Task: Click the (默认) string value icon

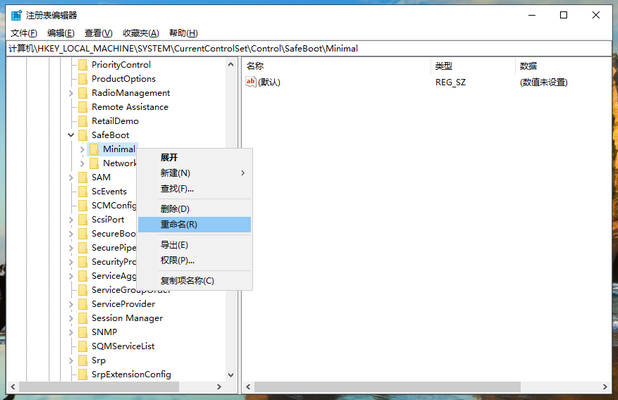Action: (x=251, y=82)
